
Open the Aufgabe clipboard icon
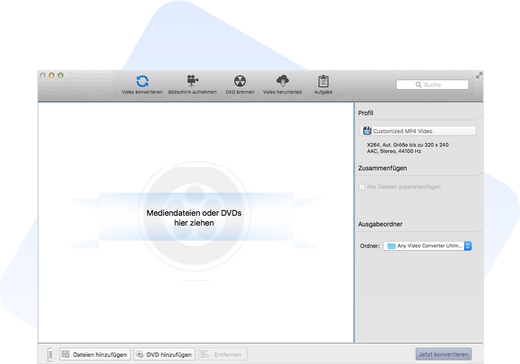(323, 81)
